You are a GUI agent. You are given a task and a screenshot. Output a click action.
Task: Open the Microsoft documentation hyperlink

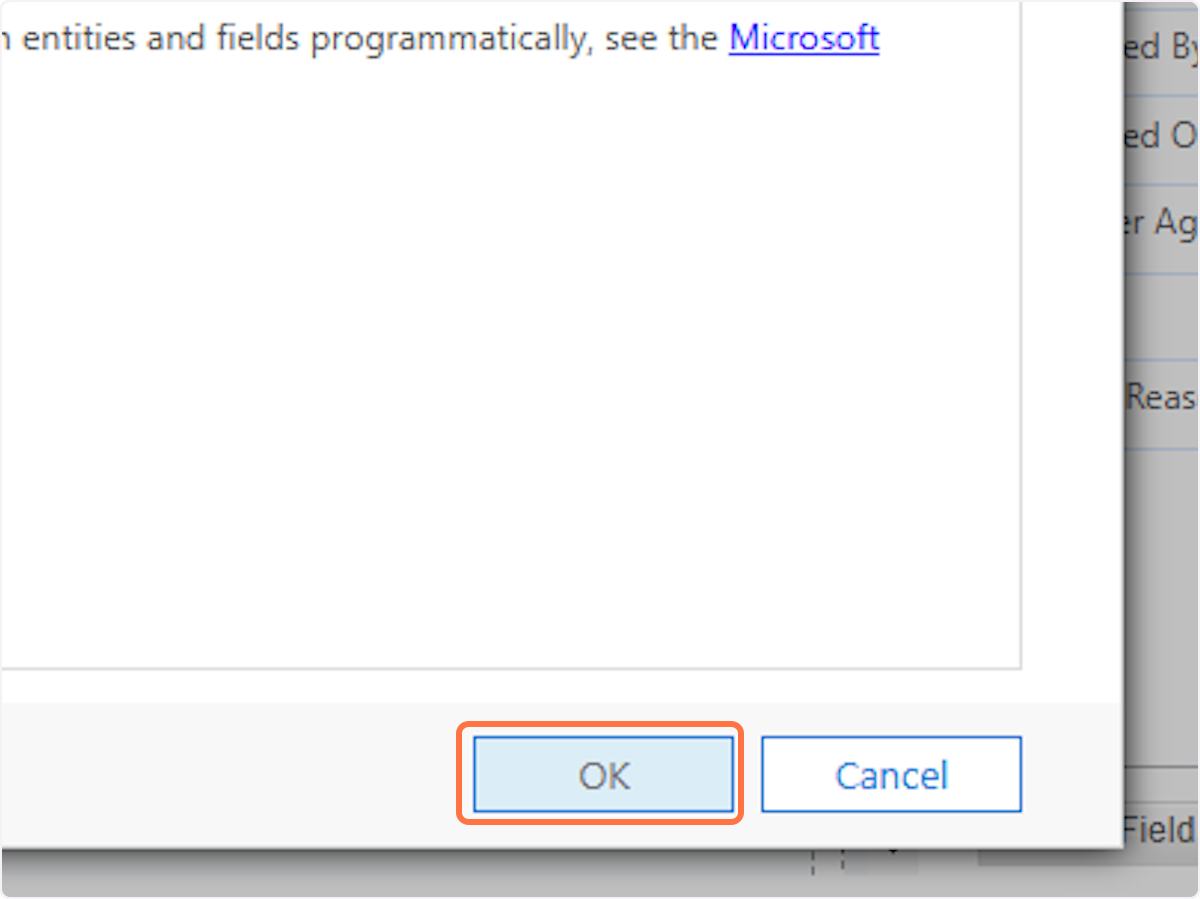(804, 38)
